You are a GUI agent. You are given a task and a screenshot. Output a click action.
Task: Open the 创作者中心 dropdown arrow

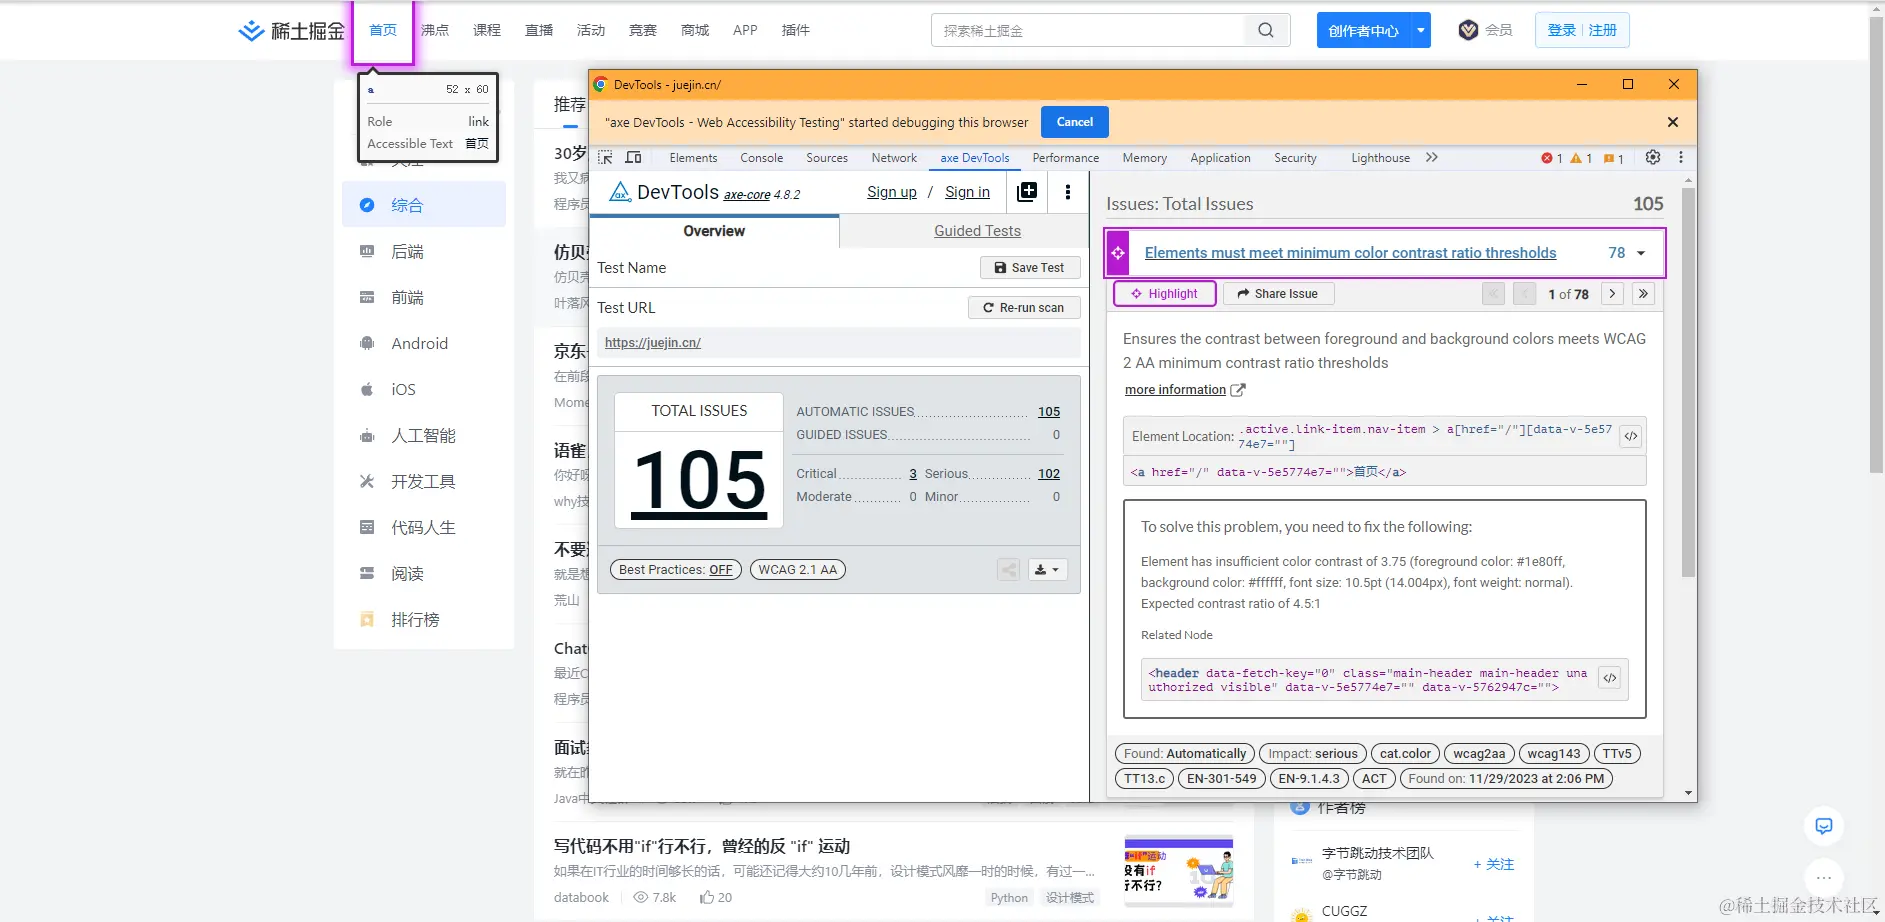(x=1421, y=30)
